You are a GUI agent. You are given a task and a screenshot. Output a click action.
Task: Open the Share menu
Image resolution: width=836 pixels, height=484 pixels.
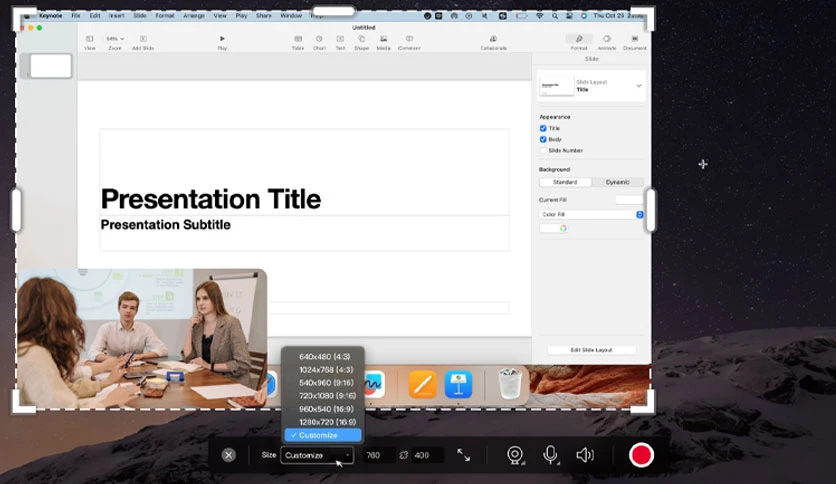(263, 15)
